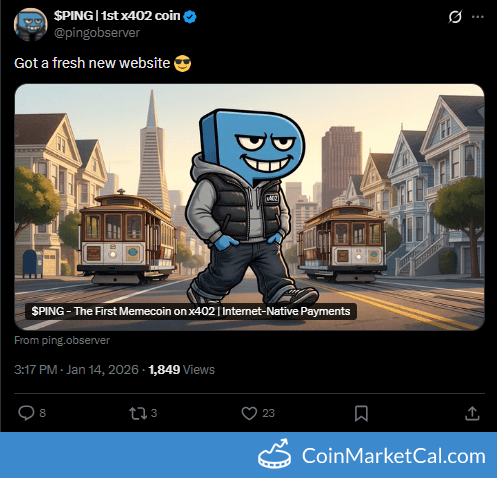Click the blue verified checkmark badge

point(190,17)
